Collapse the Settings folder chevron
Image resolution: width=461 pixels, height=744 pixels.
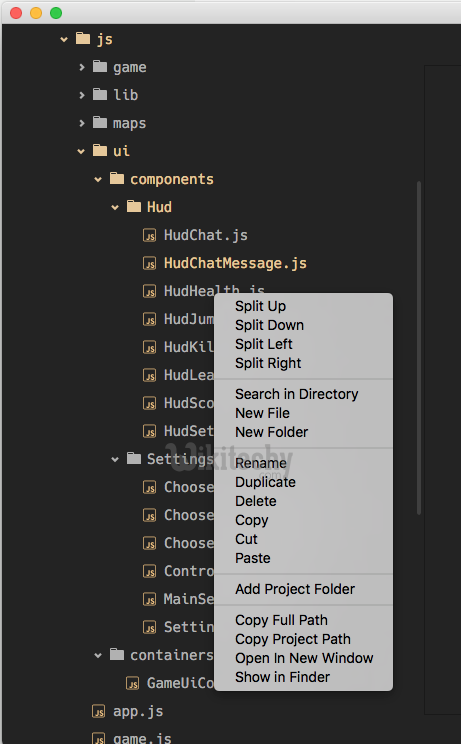115,459
